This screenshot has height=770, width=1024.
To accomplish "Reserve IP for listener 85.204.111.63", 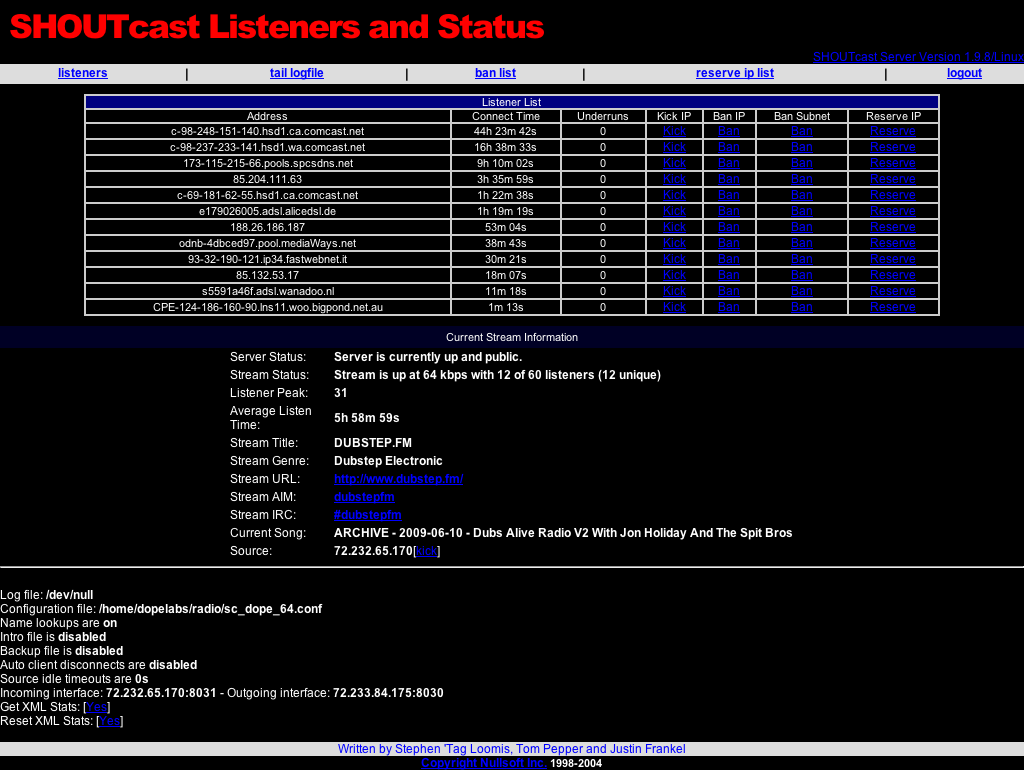I will tap(893, 179).
